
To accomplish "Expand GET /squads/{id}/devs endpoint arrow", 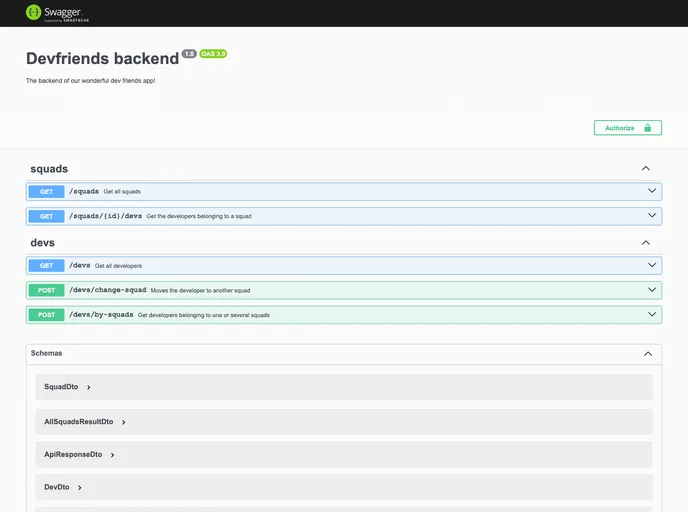I will pyautogui.click(x=652, y=216).
